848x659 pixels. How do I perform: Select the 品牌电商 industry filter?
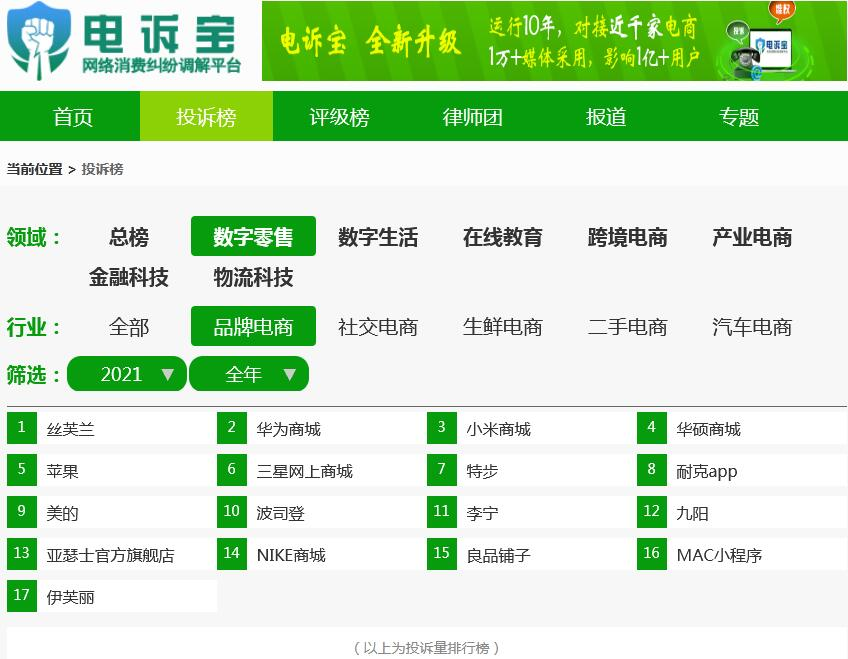pos(253,327)
